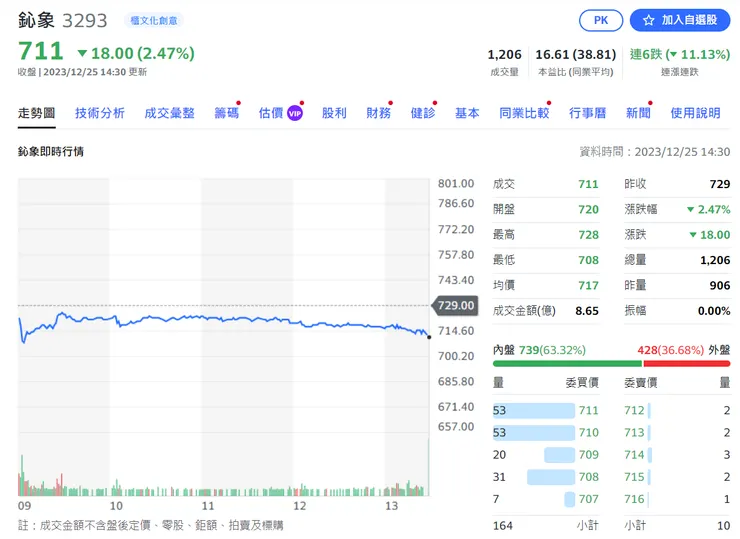The width and height of the screenshot is (740, 539).
Task: Open the 健診 tab
Action: 423,113
